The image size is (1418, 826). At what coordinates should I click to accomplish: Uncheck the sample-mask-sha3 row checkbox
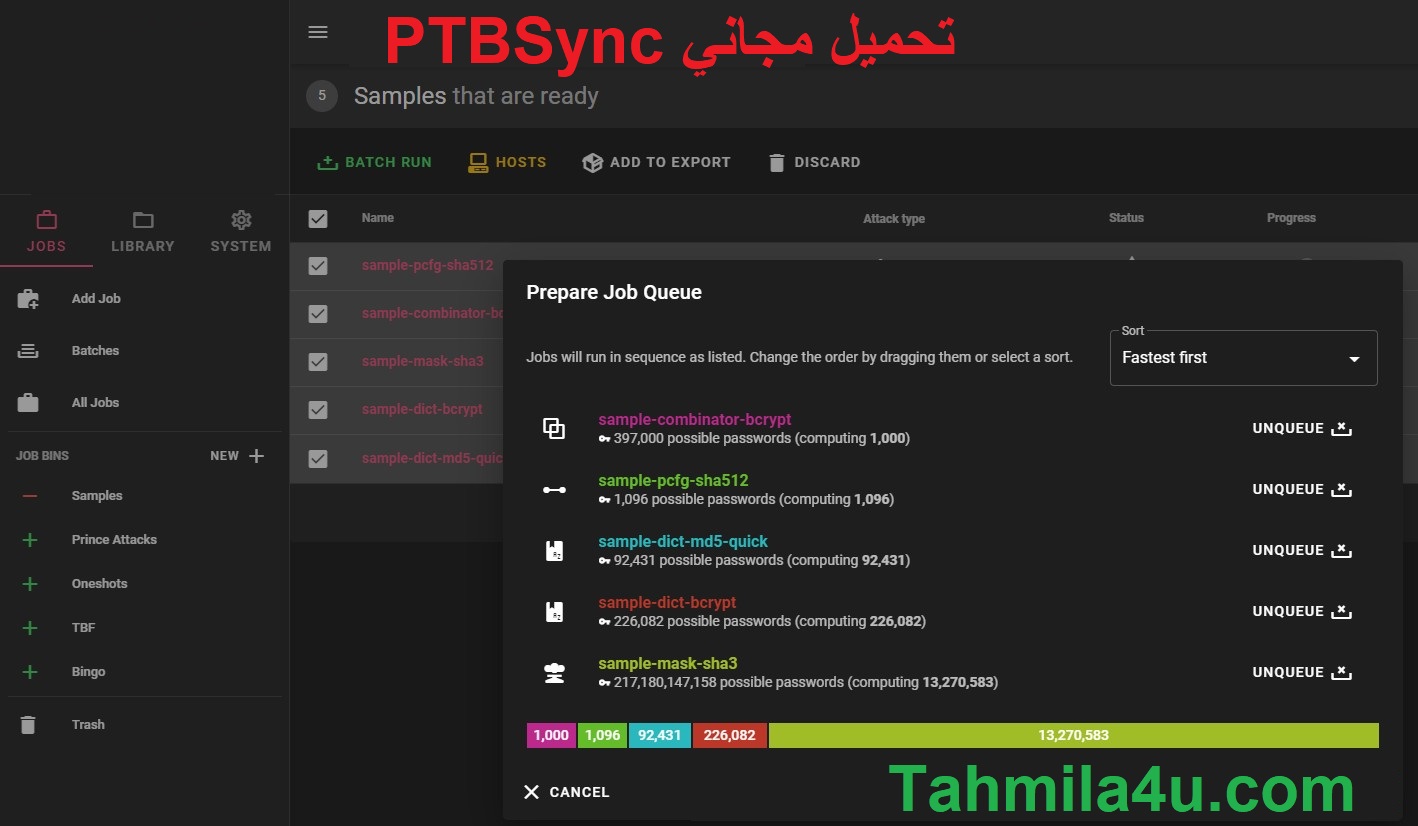(318, 362)
